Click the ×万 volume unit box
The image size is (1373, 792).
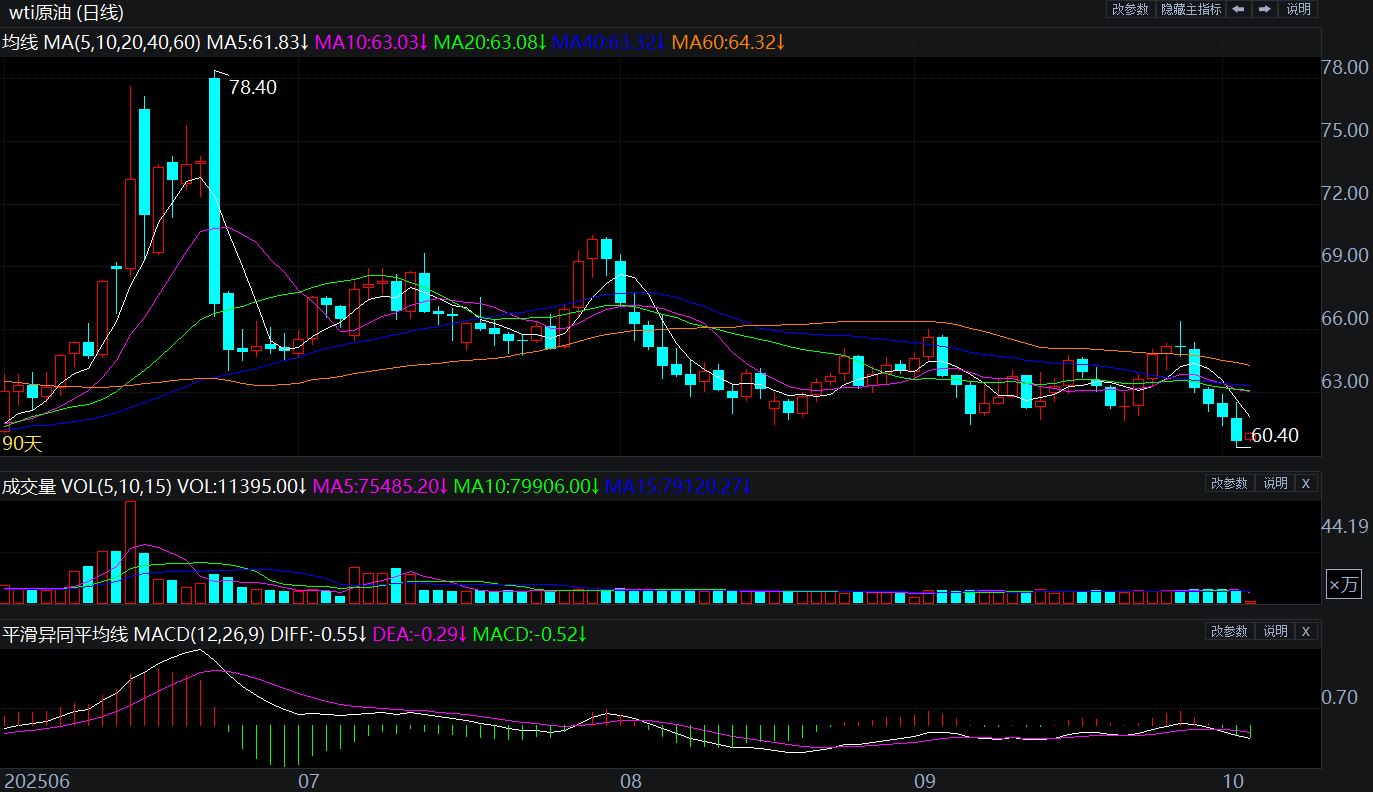tap(1343, 585)
